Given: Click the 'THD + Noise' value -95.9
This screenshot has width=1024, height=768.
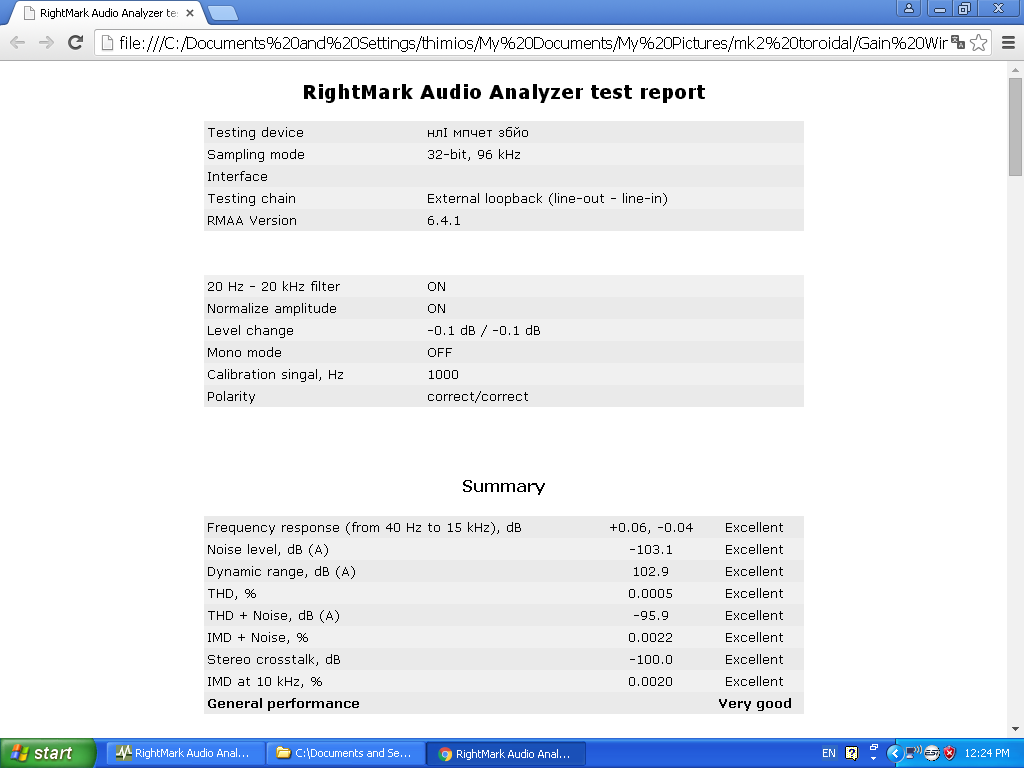Looking at the screenshot, I should click(650, 616).
